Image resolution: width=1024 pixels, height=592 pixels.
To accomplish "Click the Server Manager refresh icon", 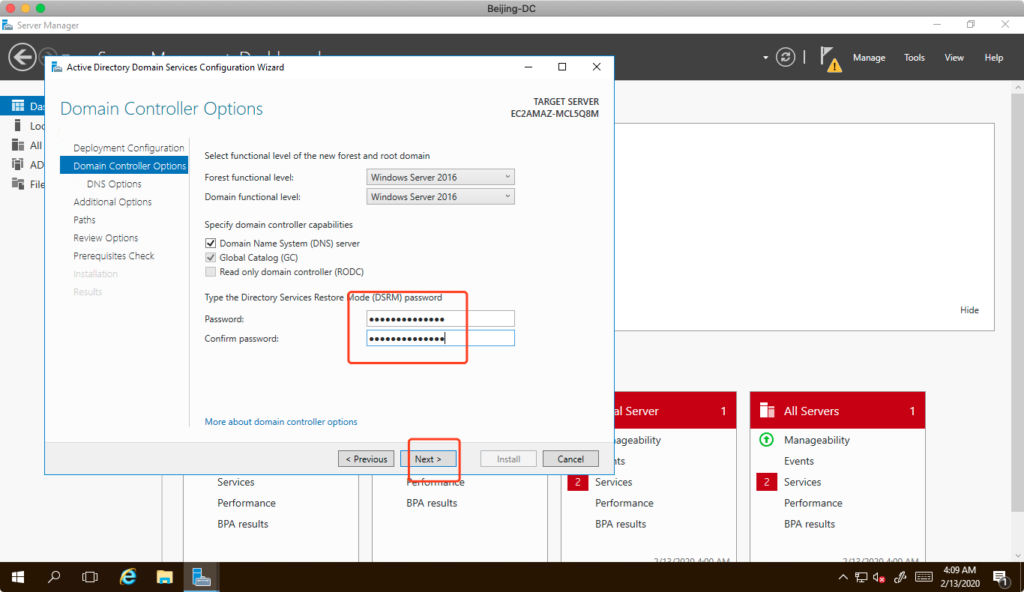I will click(x=787, y=58).
